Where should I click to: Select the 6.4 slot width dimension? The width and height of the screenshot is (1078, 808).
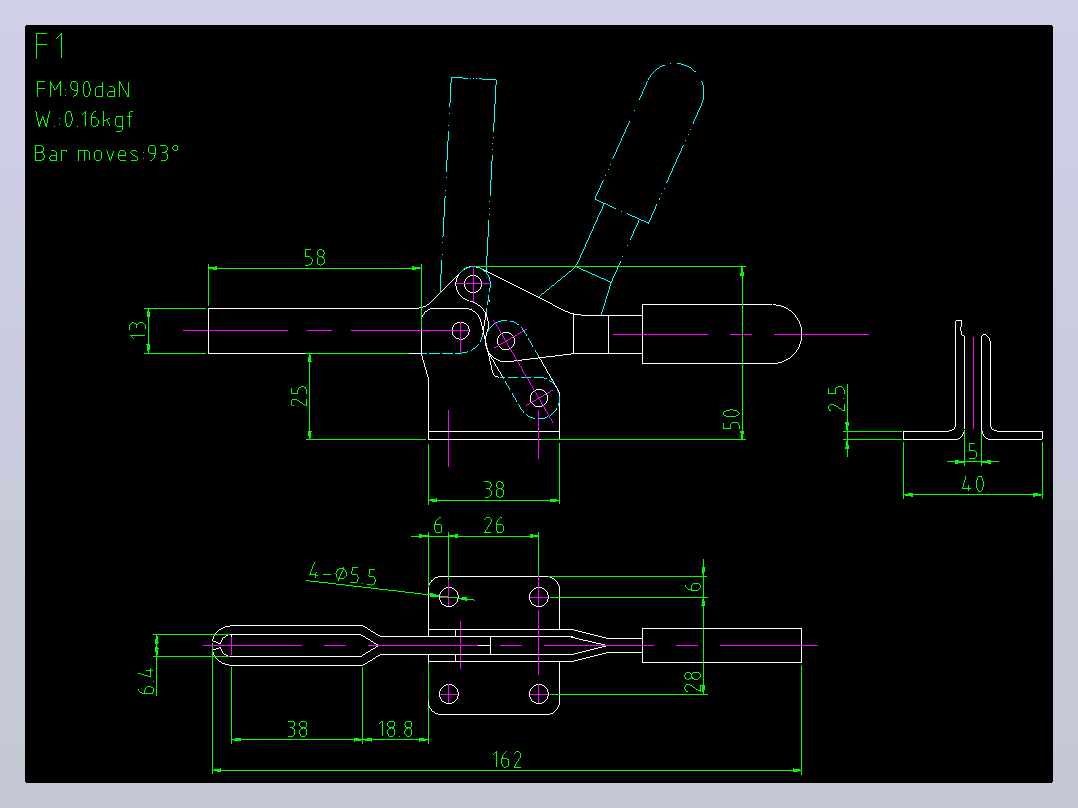click(x=146, y=681)
